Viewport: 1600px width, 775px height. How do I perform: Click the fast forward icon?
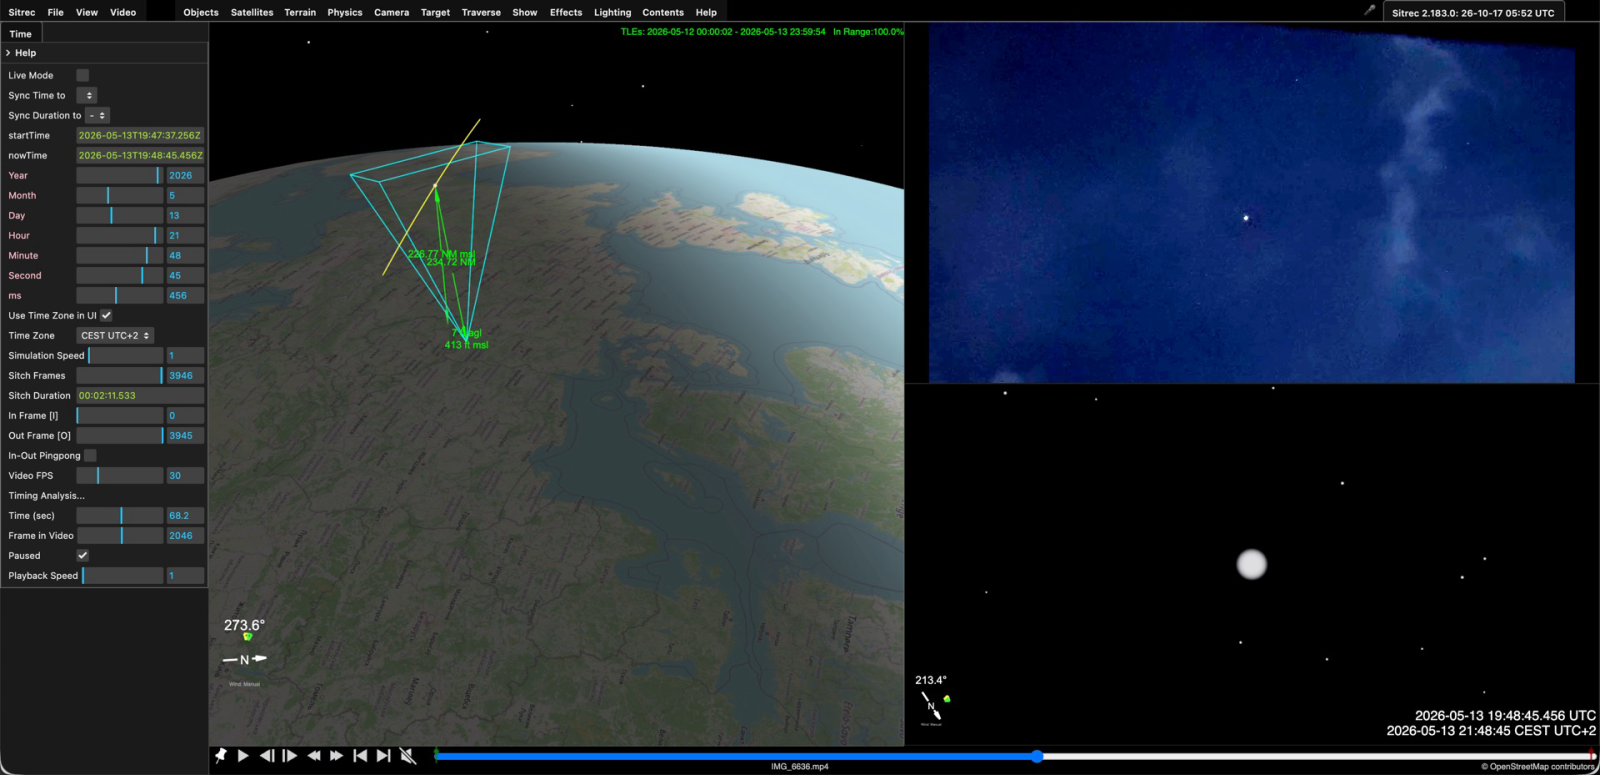[x=337, y=756]
